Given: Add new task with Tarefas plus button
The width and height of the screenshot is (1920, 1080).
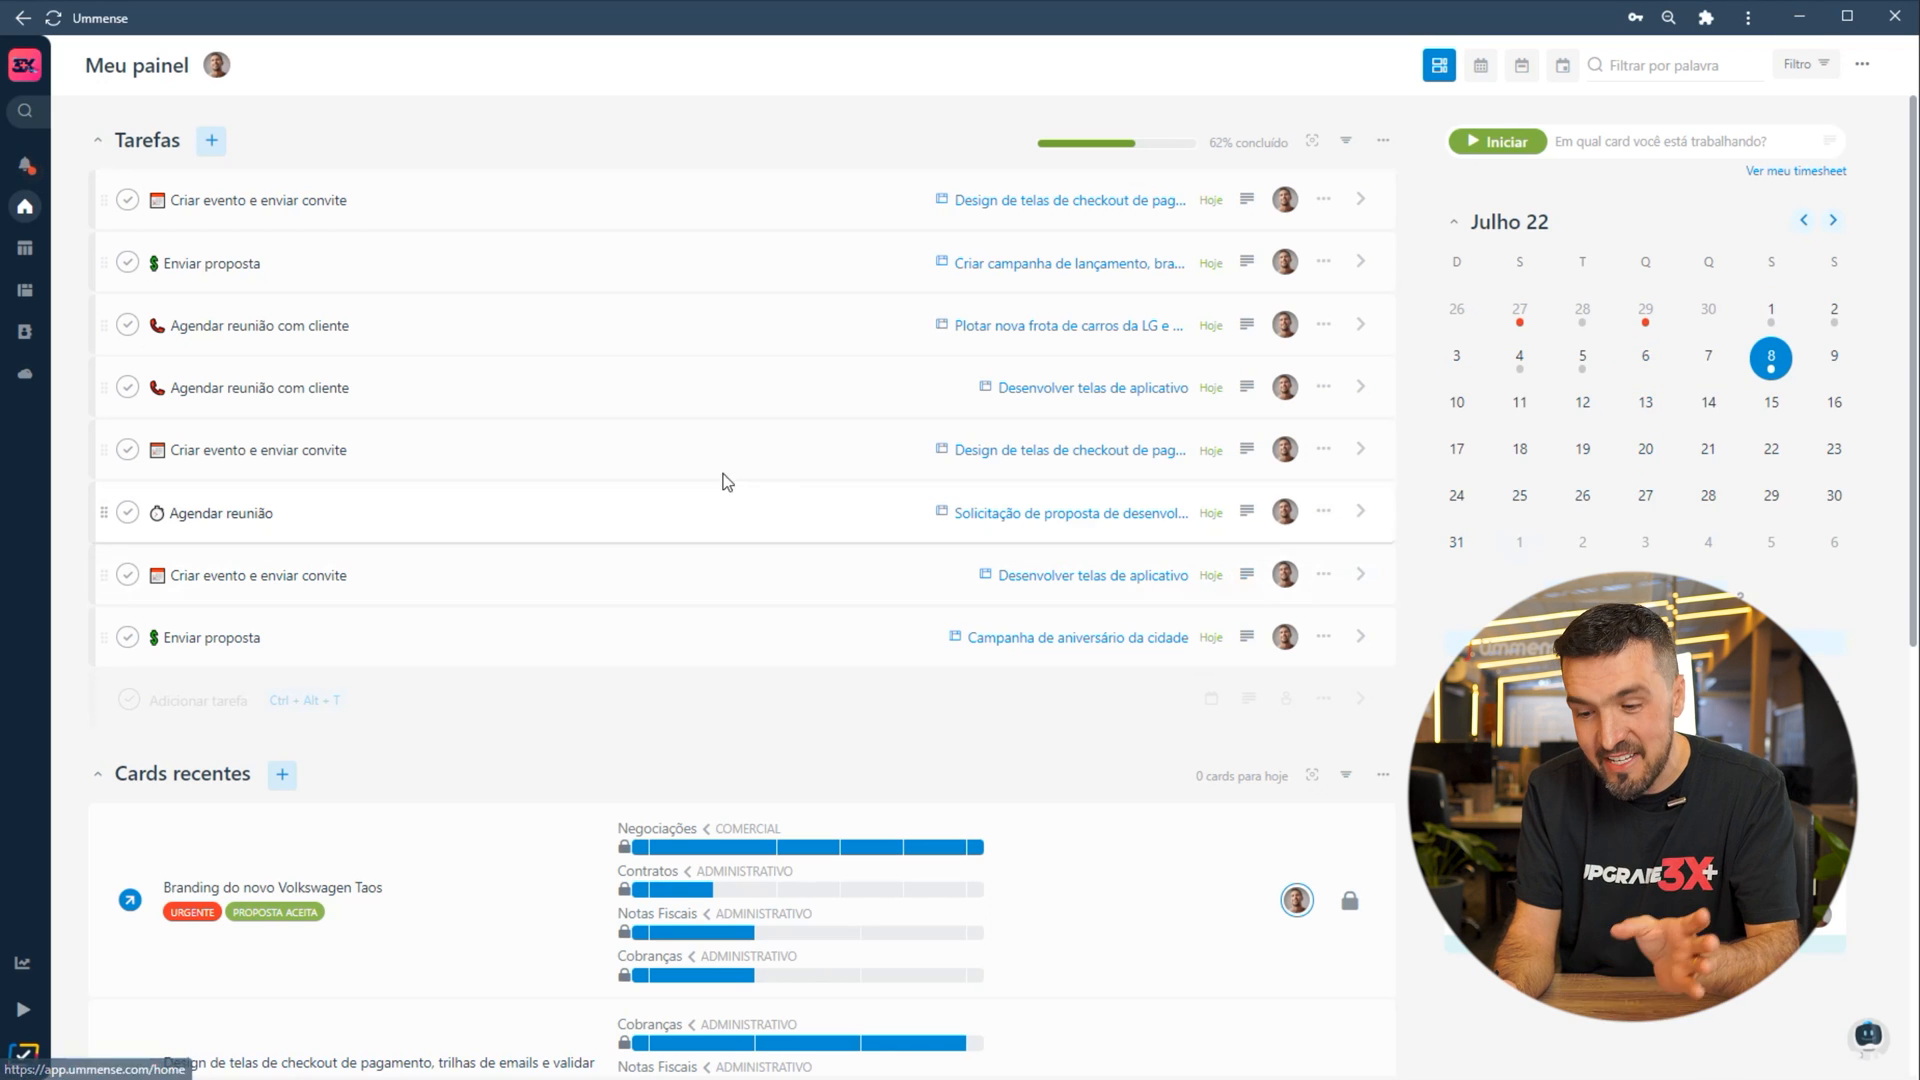Looking at the screenshot, I should pos(211,141).
